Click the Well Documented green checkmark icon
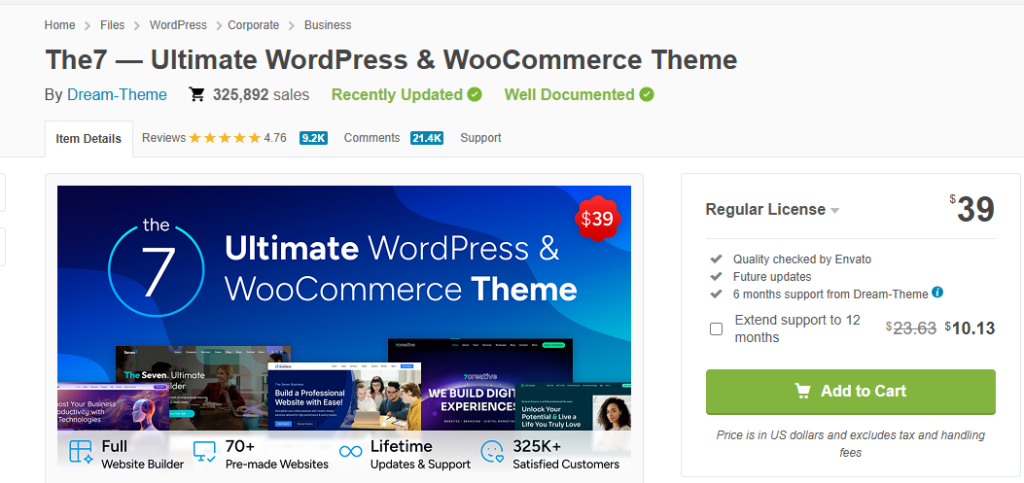 [x=647, y=95]
